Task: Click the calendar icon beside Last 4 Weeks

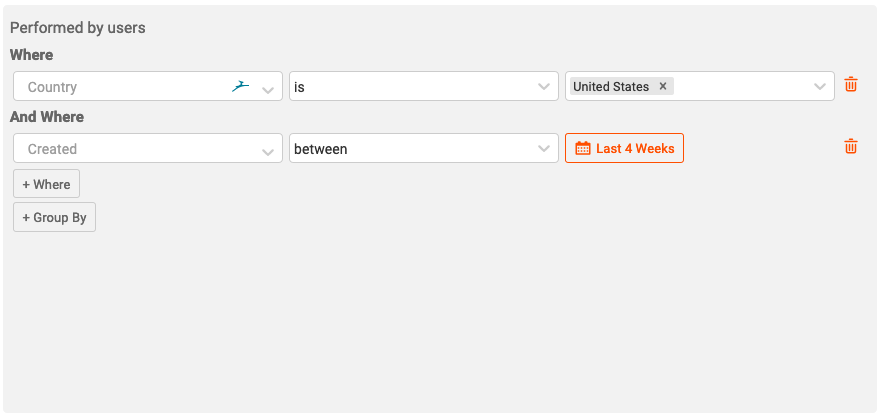Action: 583,148
